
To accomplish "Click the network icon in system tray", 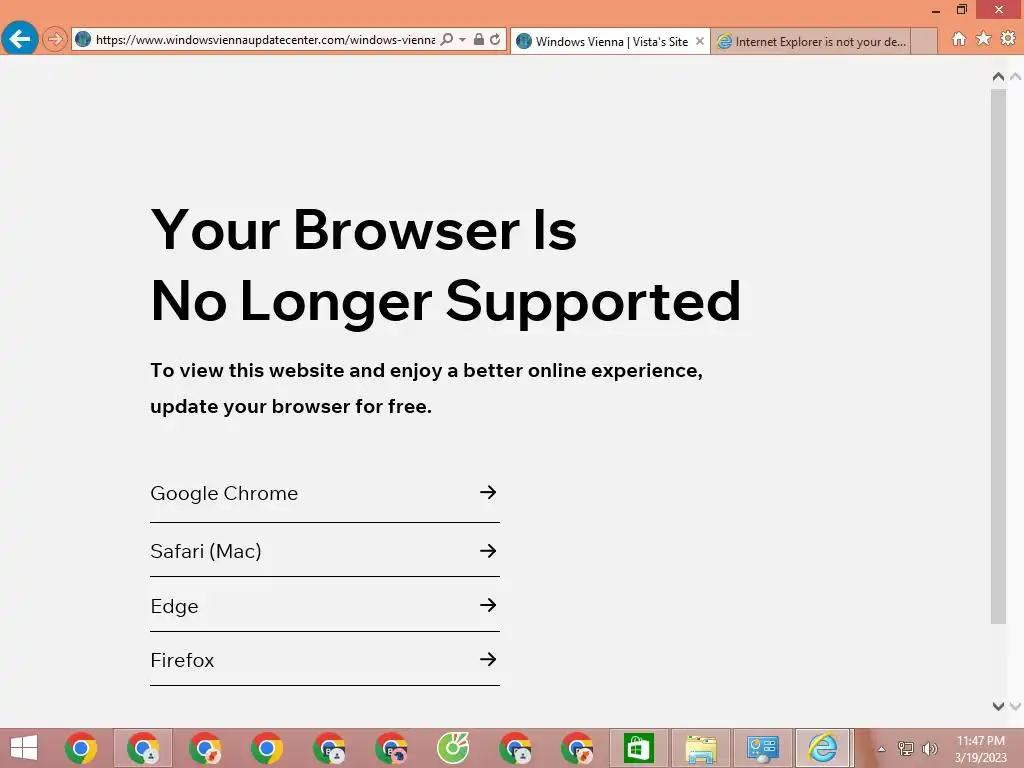I will 906,749.
